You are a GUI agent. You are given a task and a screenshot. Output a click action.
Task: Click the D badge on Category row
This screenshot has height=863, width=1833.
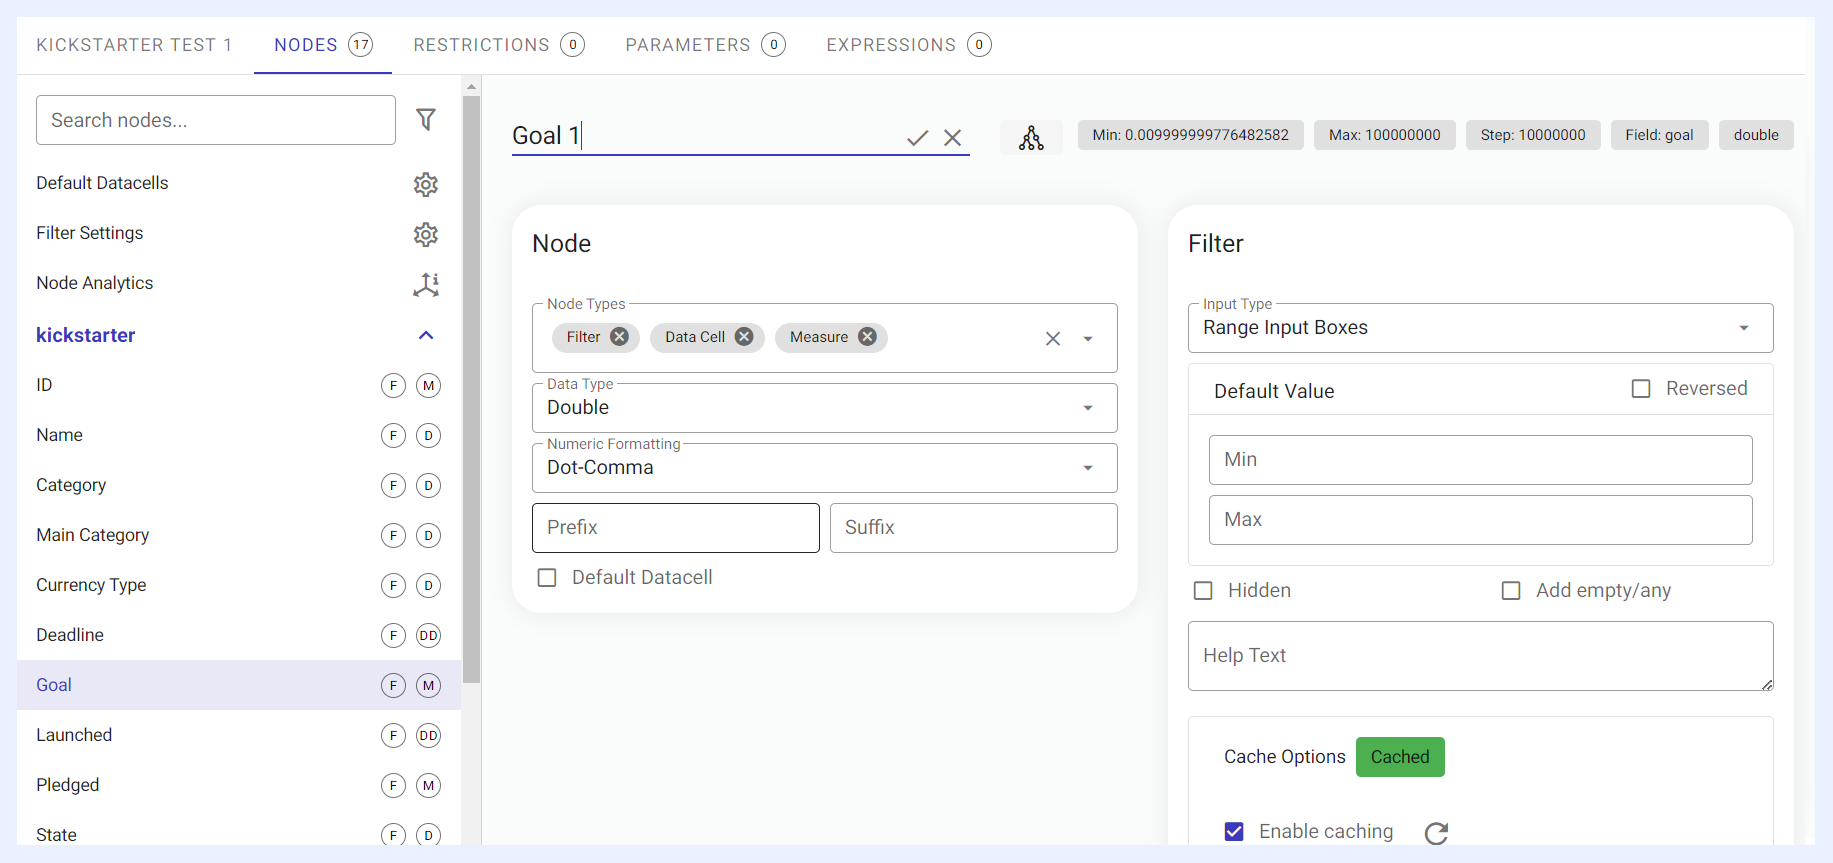pos(428,486)
